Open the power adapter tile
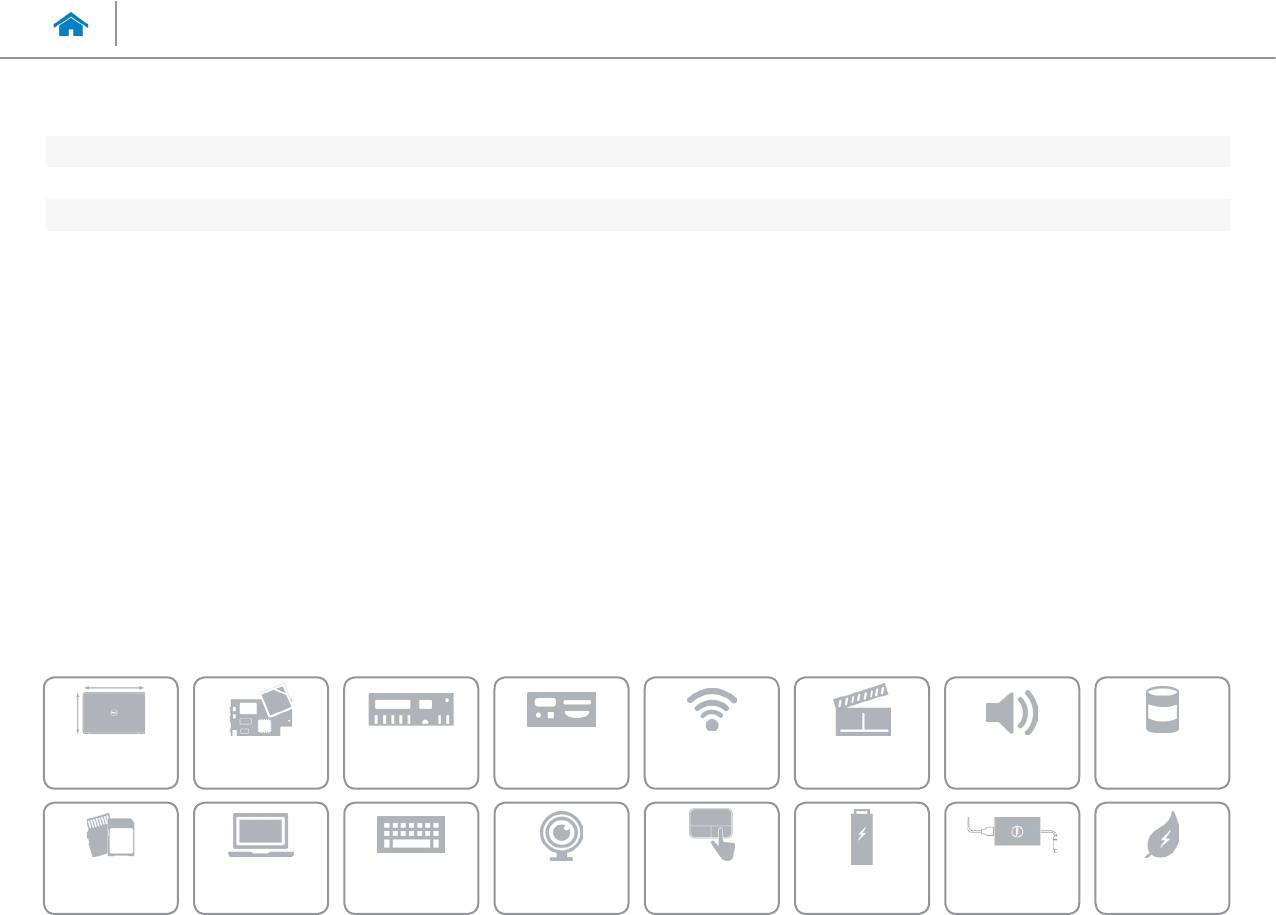The height and width of the screenshot is (915, 1276). click(x=1012, y=858)
